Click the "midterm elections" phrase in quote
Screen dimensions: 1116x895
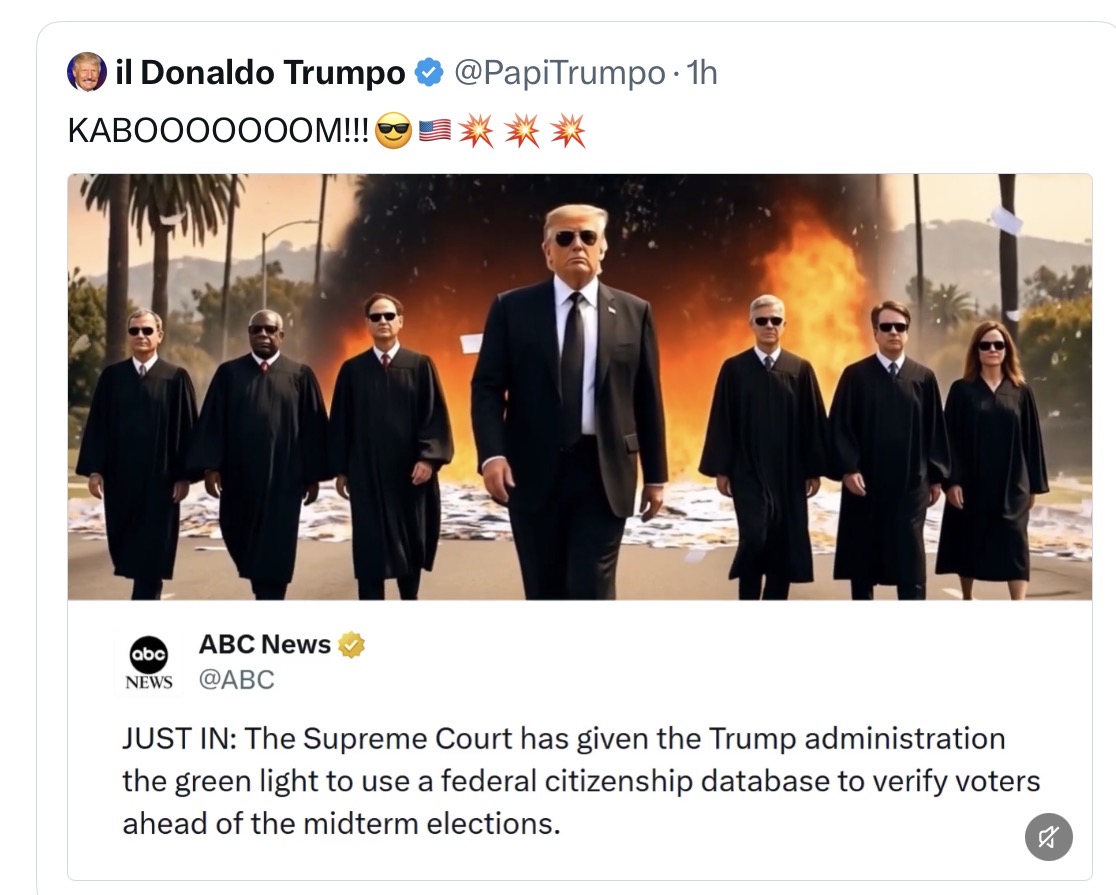coord(432,824)
